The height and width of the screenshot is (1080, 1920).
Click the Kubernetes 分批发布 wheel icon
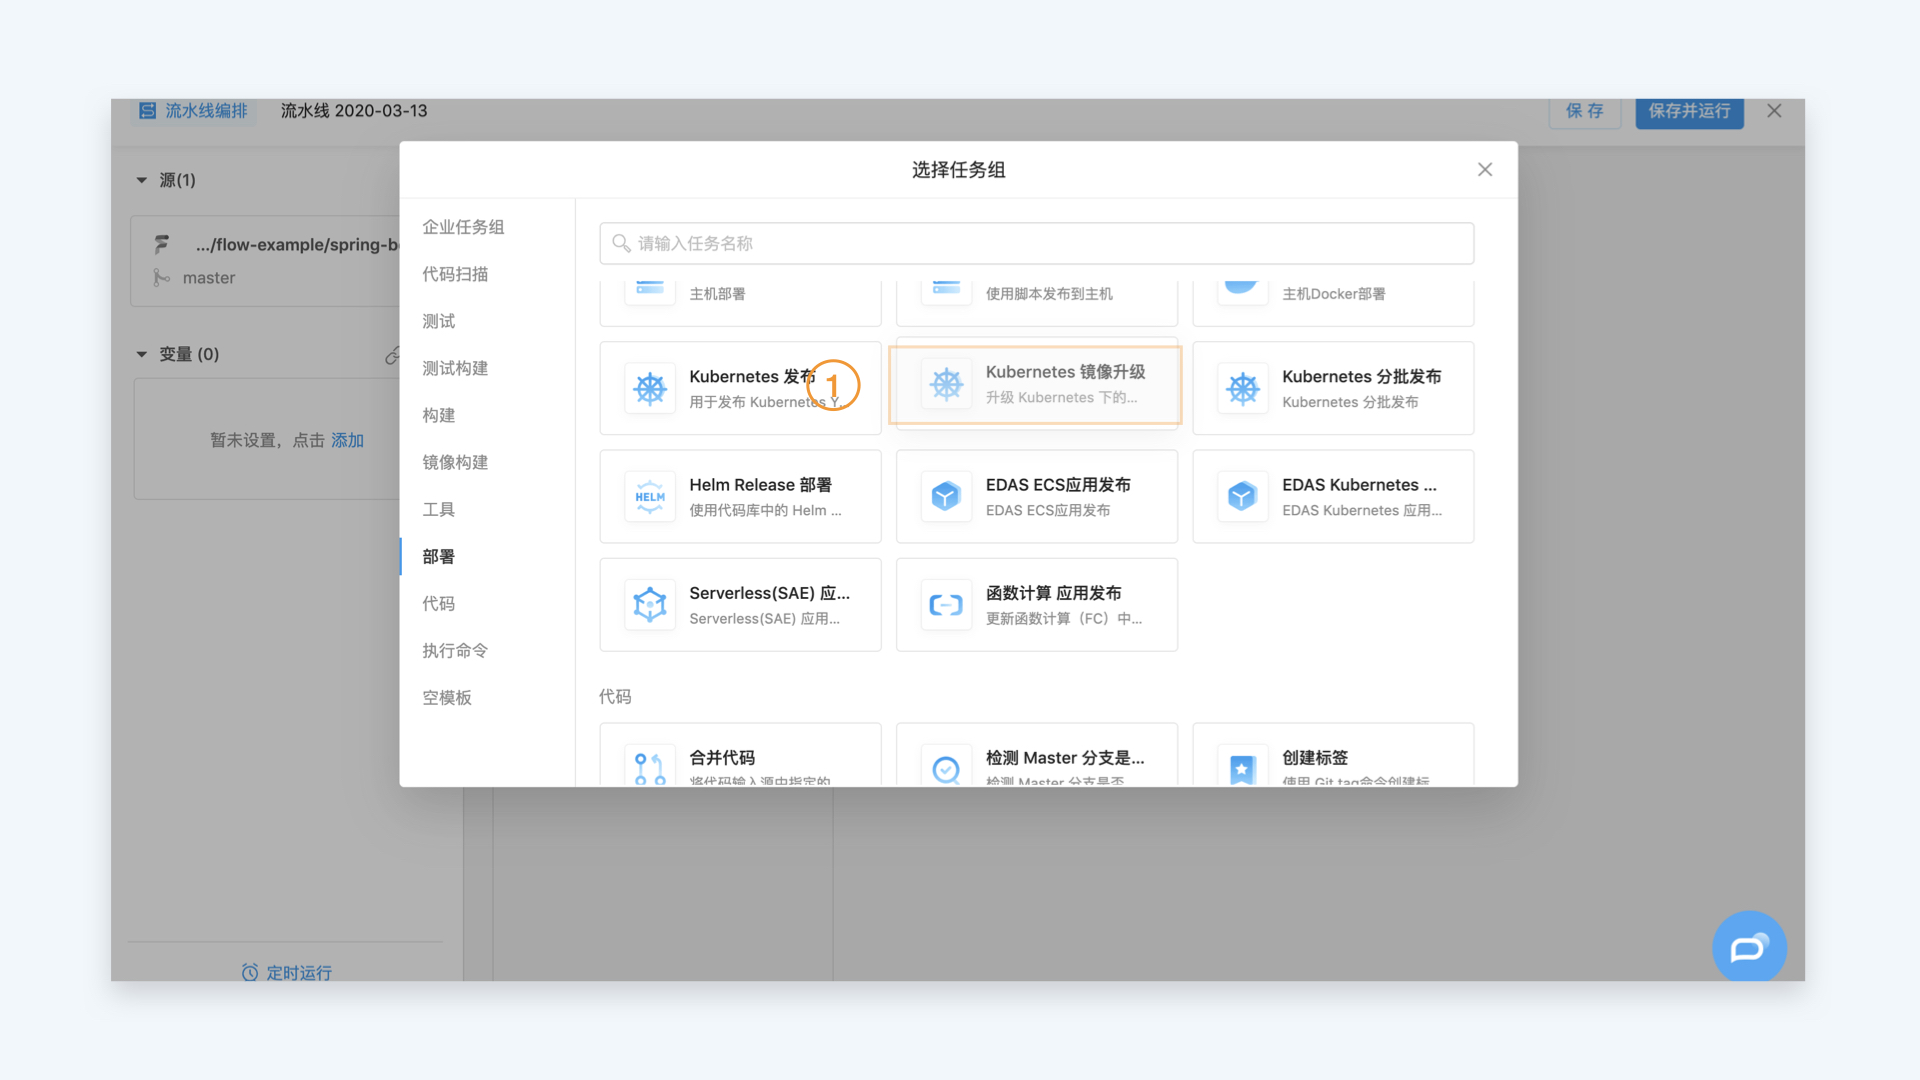(x=1243, y=388)
